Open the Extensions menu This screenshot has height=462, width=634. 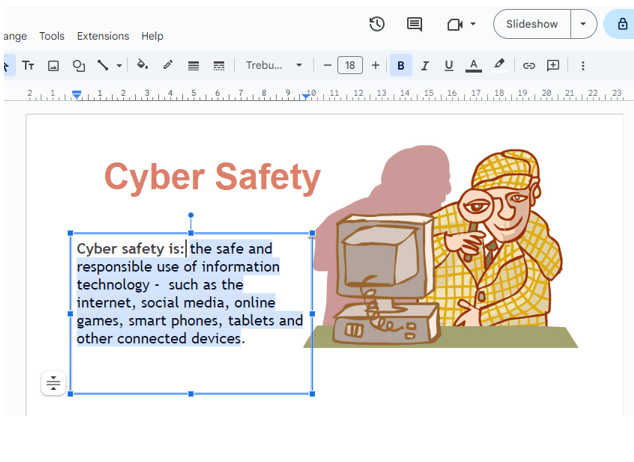click(103, 36)
